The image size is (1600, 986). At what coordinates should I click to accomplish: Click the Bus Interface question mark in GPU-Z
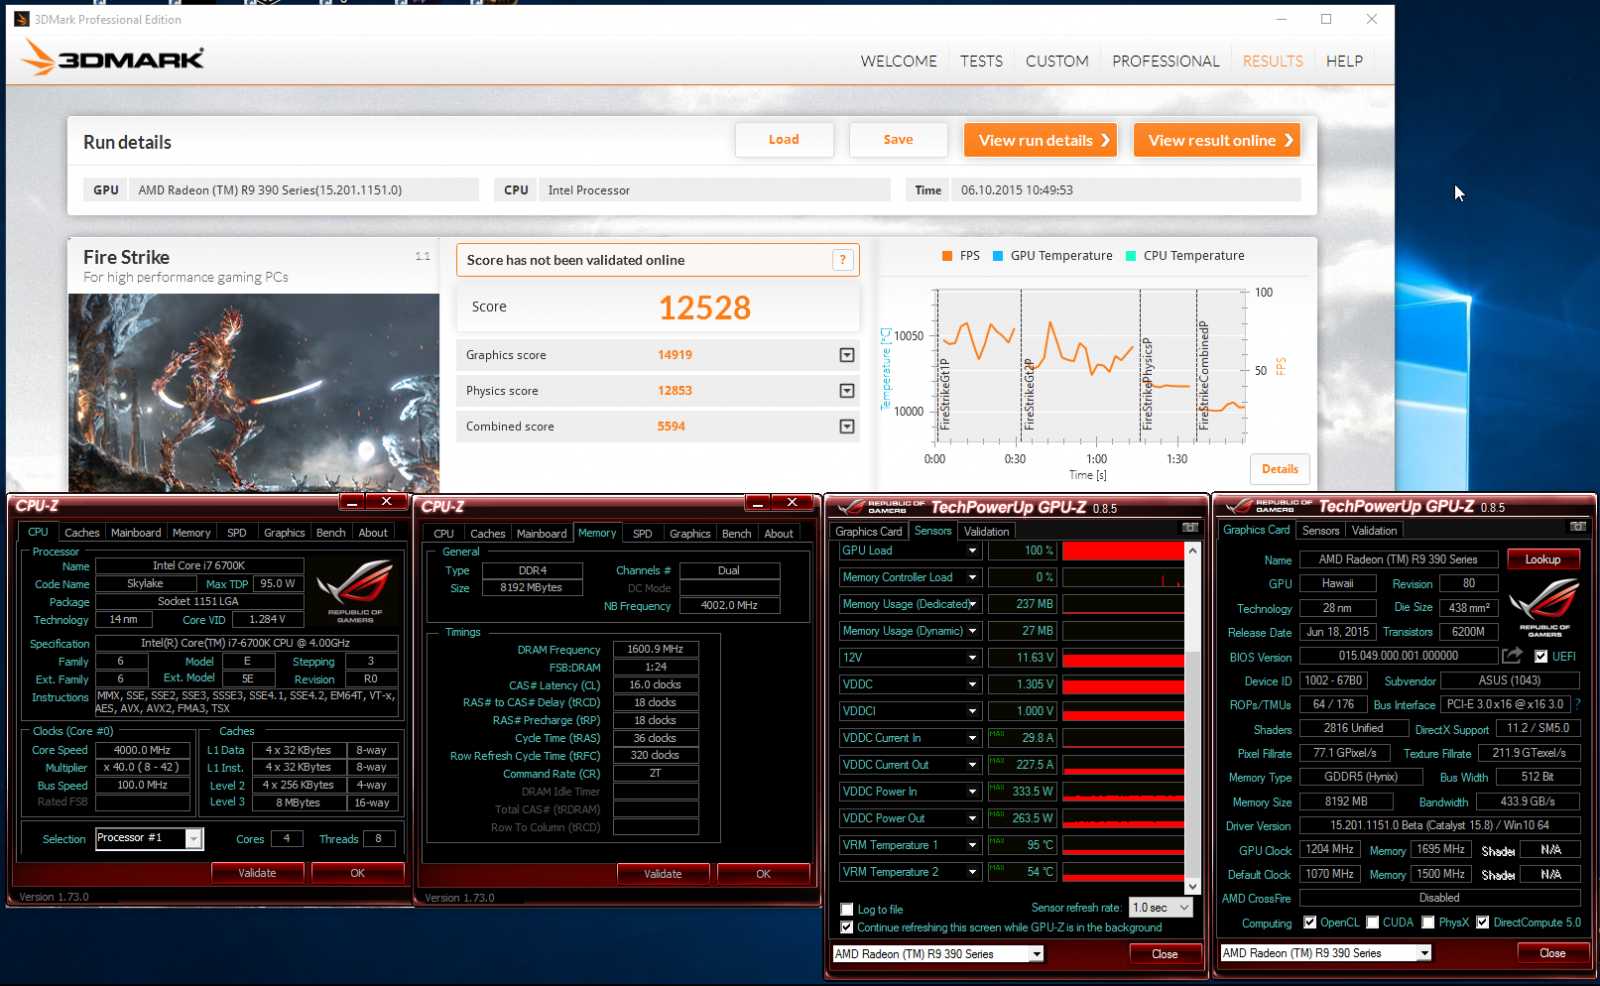[1577, 704]
